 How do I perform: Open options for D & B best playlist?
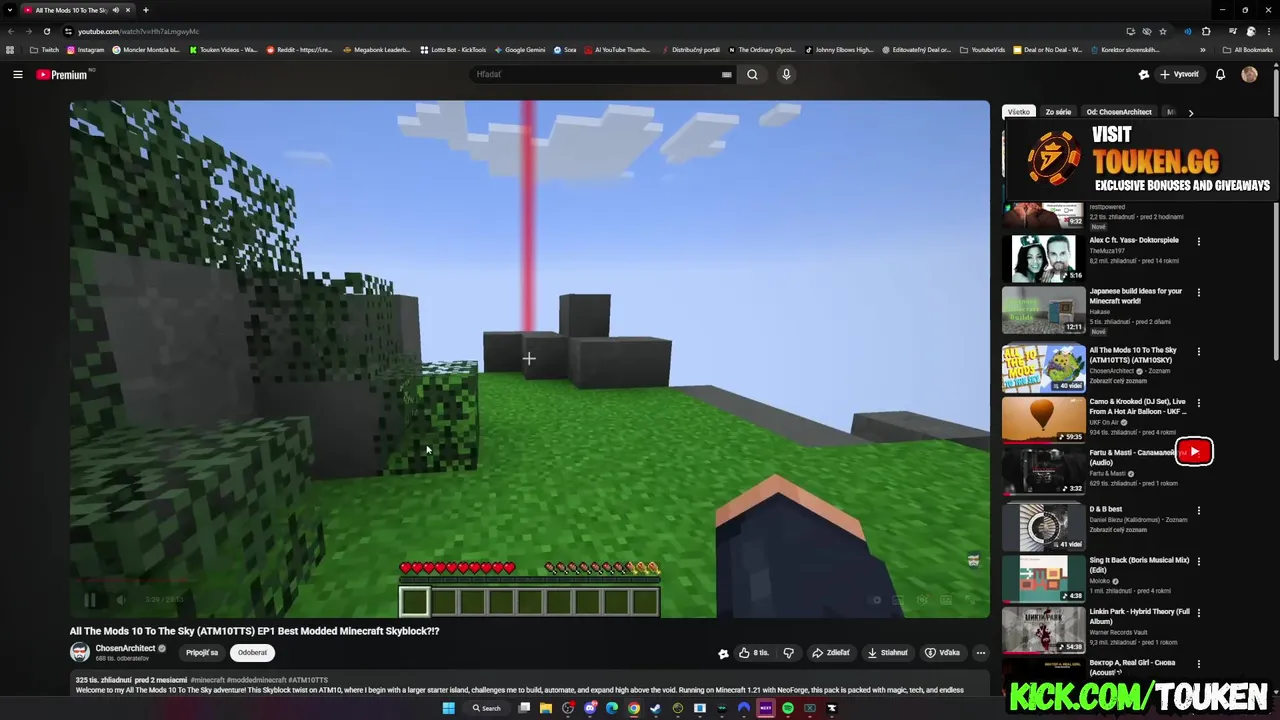point(1198,510)
